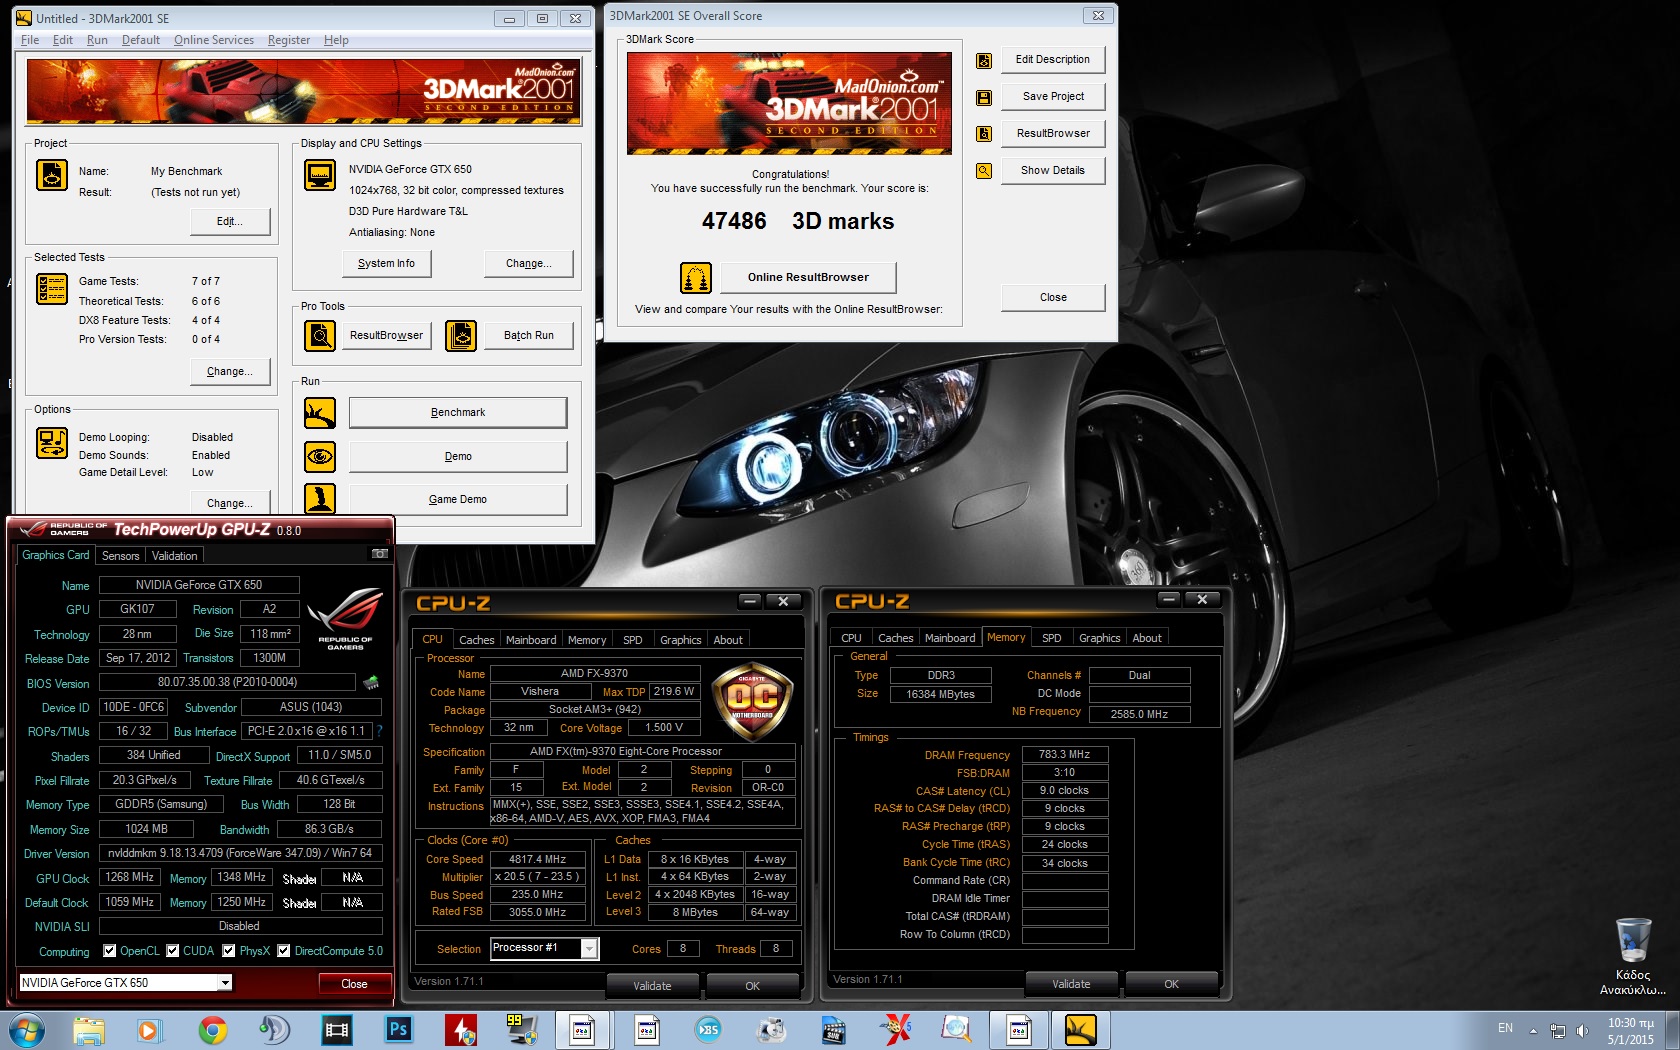Viewport: 1680px width, 1050px height.
Task: Switch to the Sensors tab in GPU-Z
Action: [121, 556]
